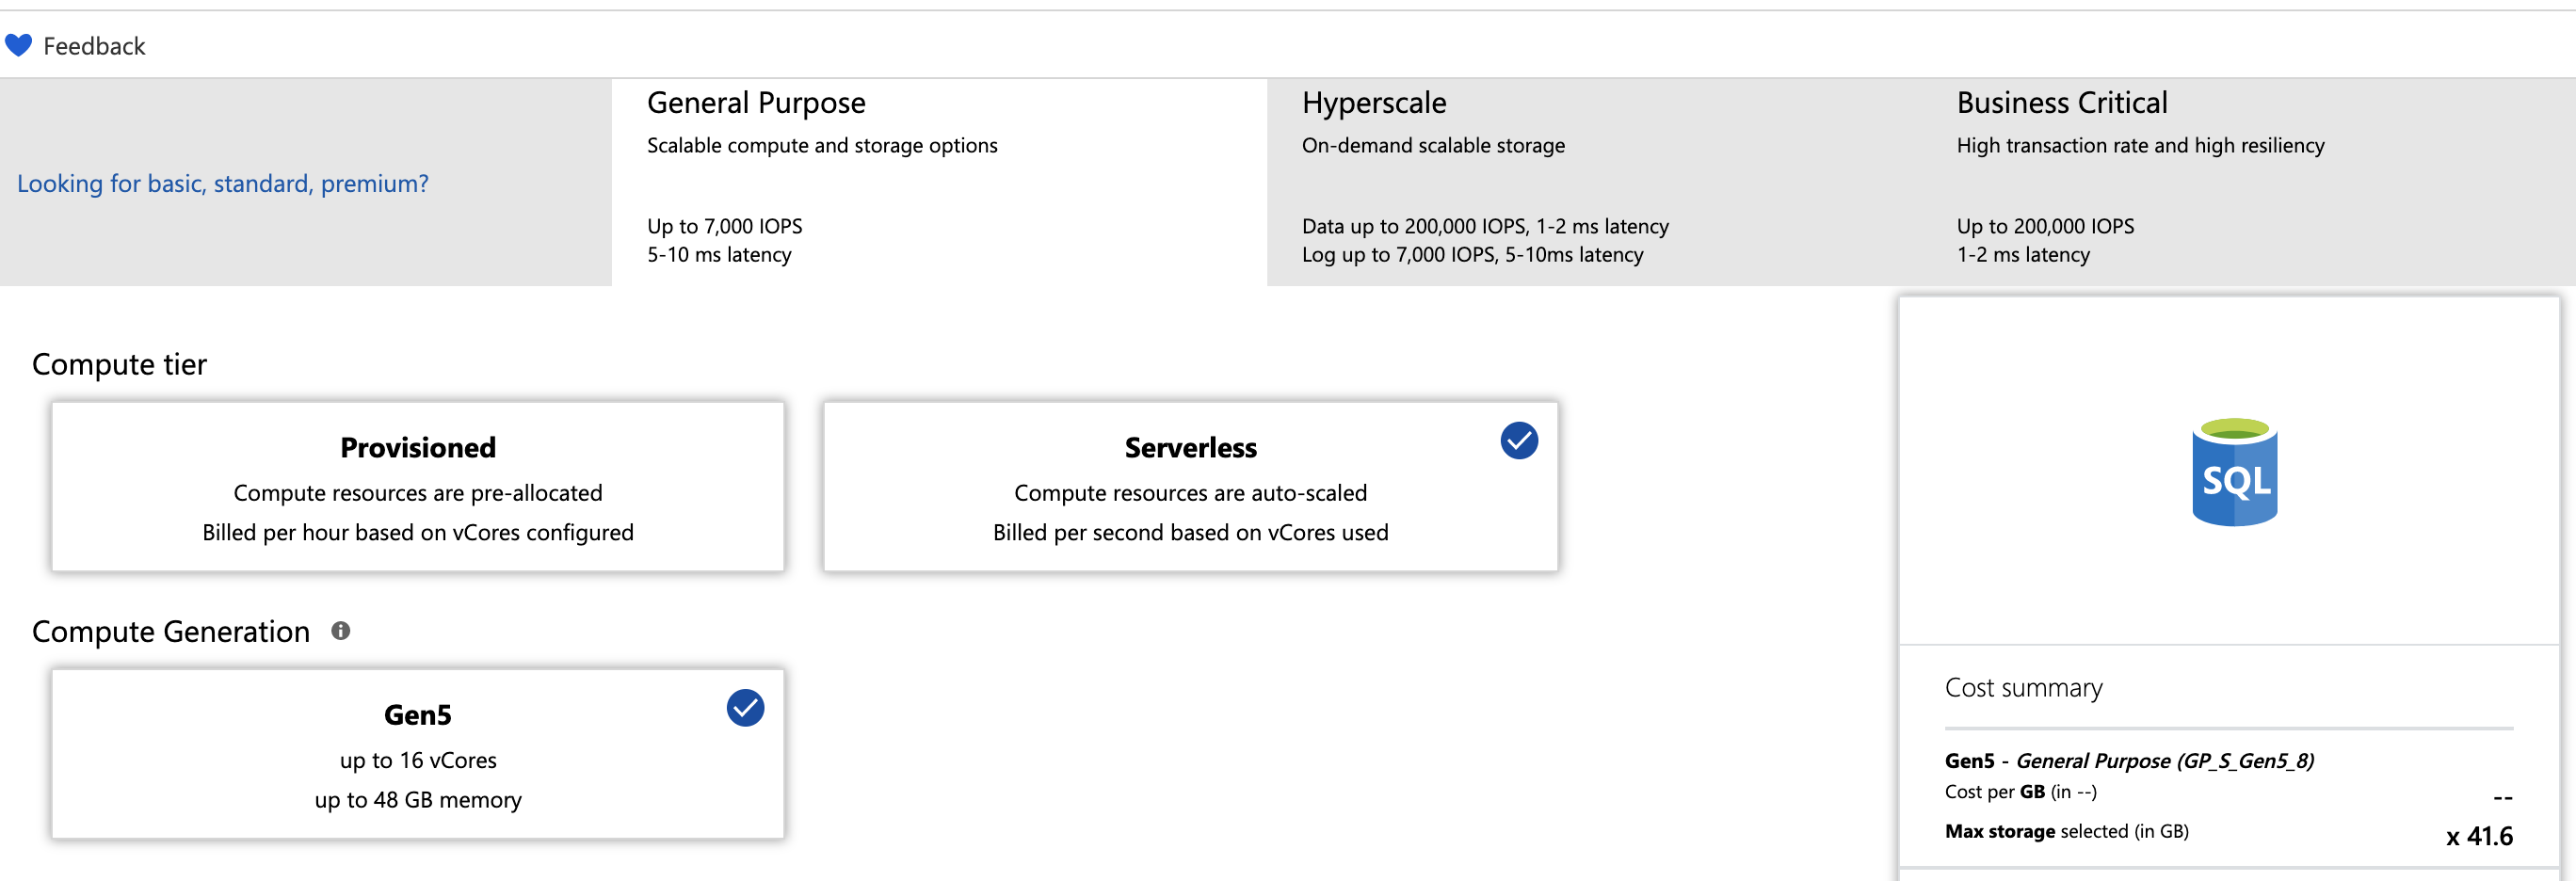This screenshot has height=881, width=2576.
Task: Select the Provisioned compute tier
Action: 417,487
